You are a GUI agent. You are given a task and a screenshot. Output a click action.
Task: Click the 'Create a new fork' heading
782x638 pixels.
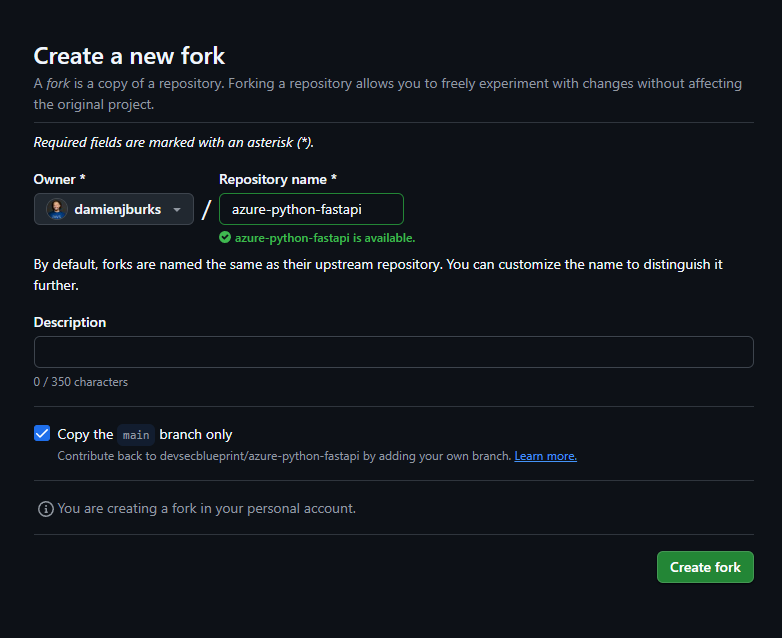pos(130,56)
